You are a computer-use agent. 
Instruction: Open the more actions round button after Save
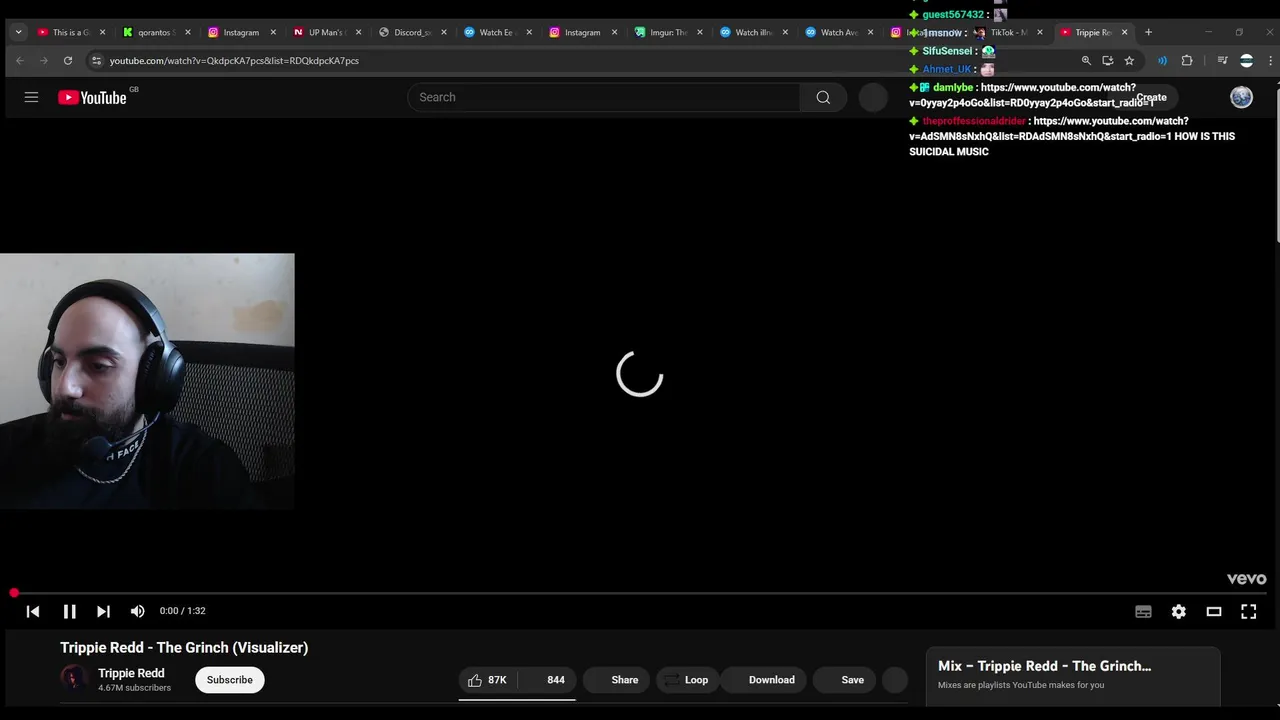(x=896, y=680)
